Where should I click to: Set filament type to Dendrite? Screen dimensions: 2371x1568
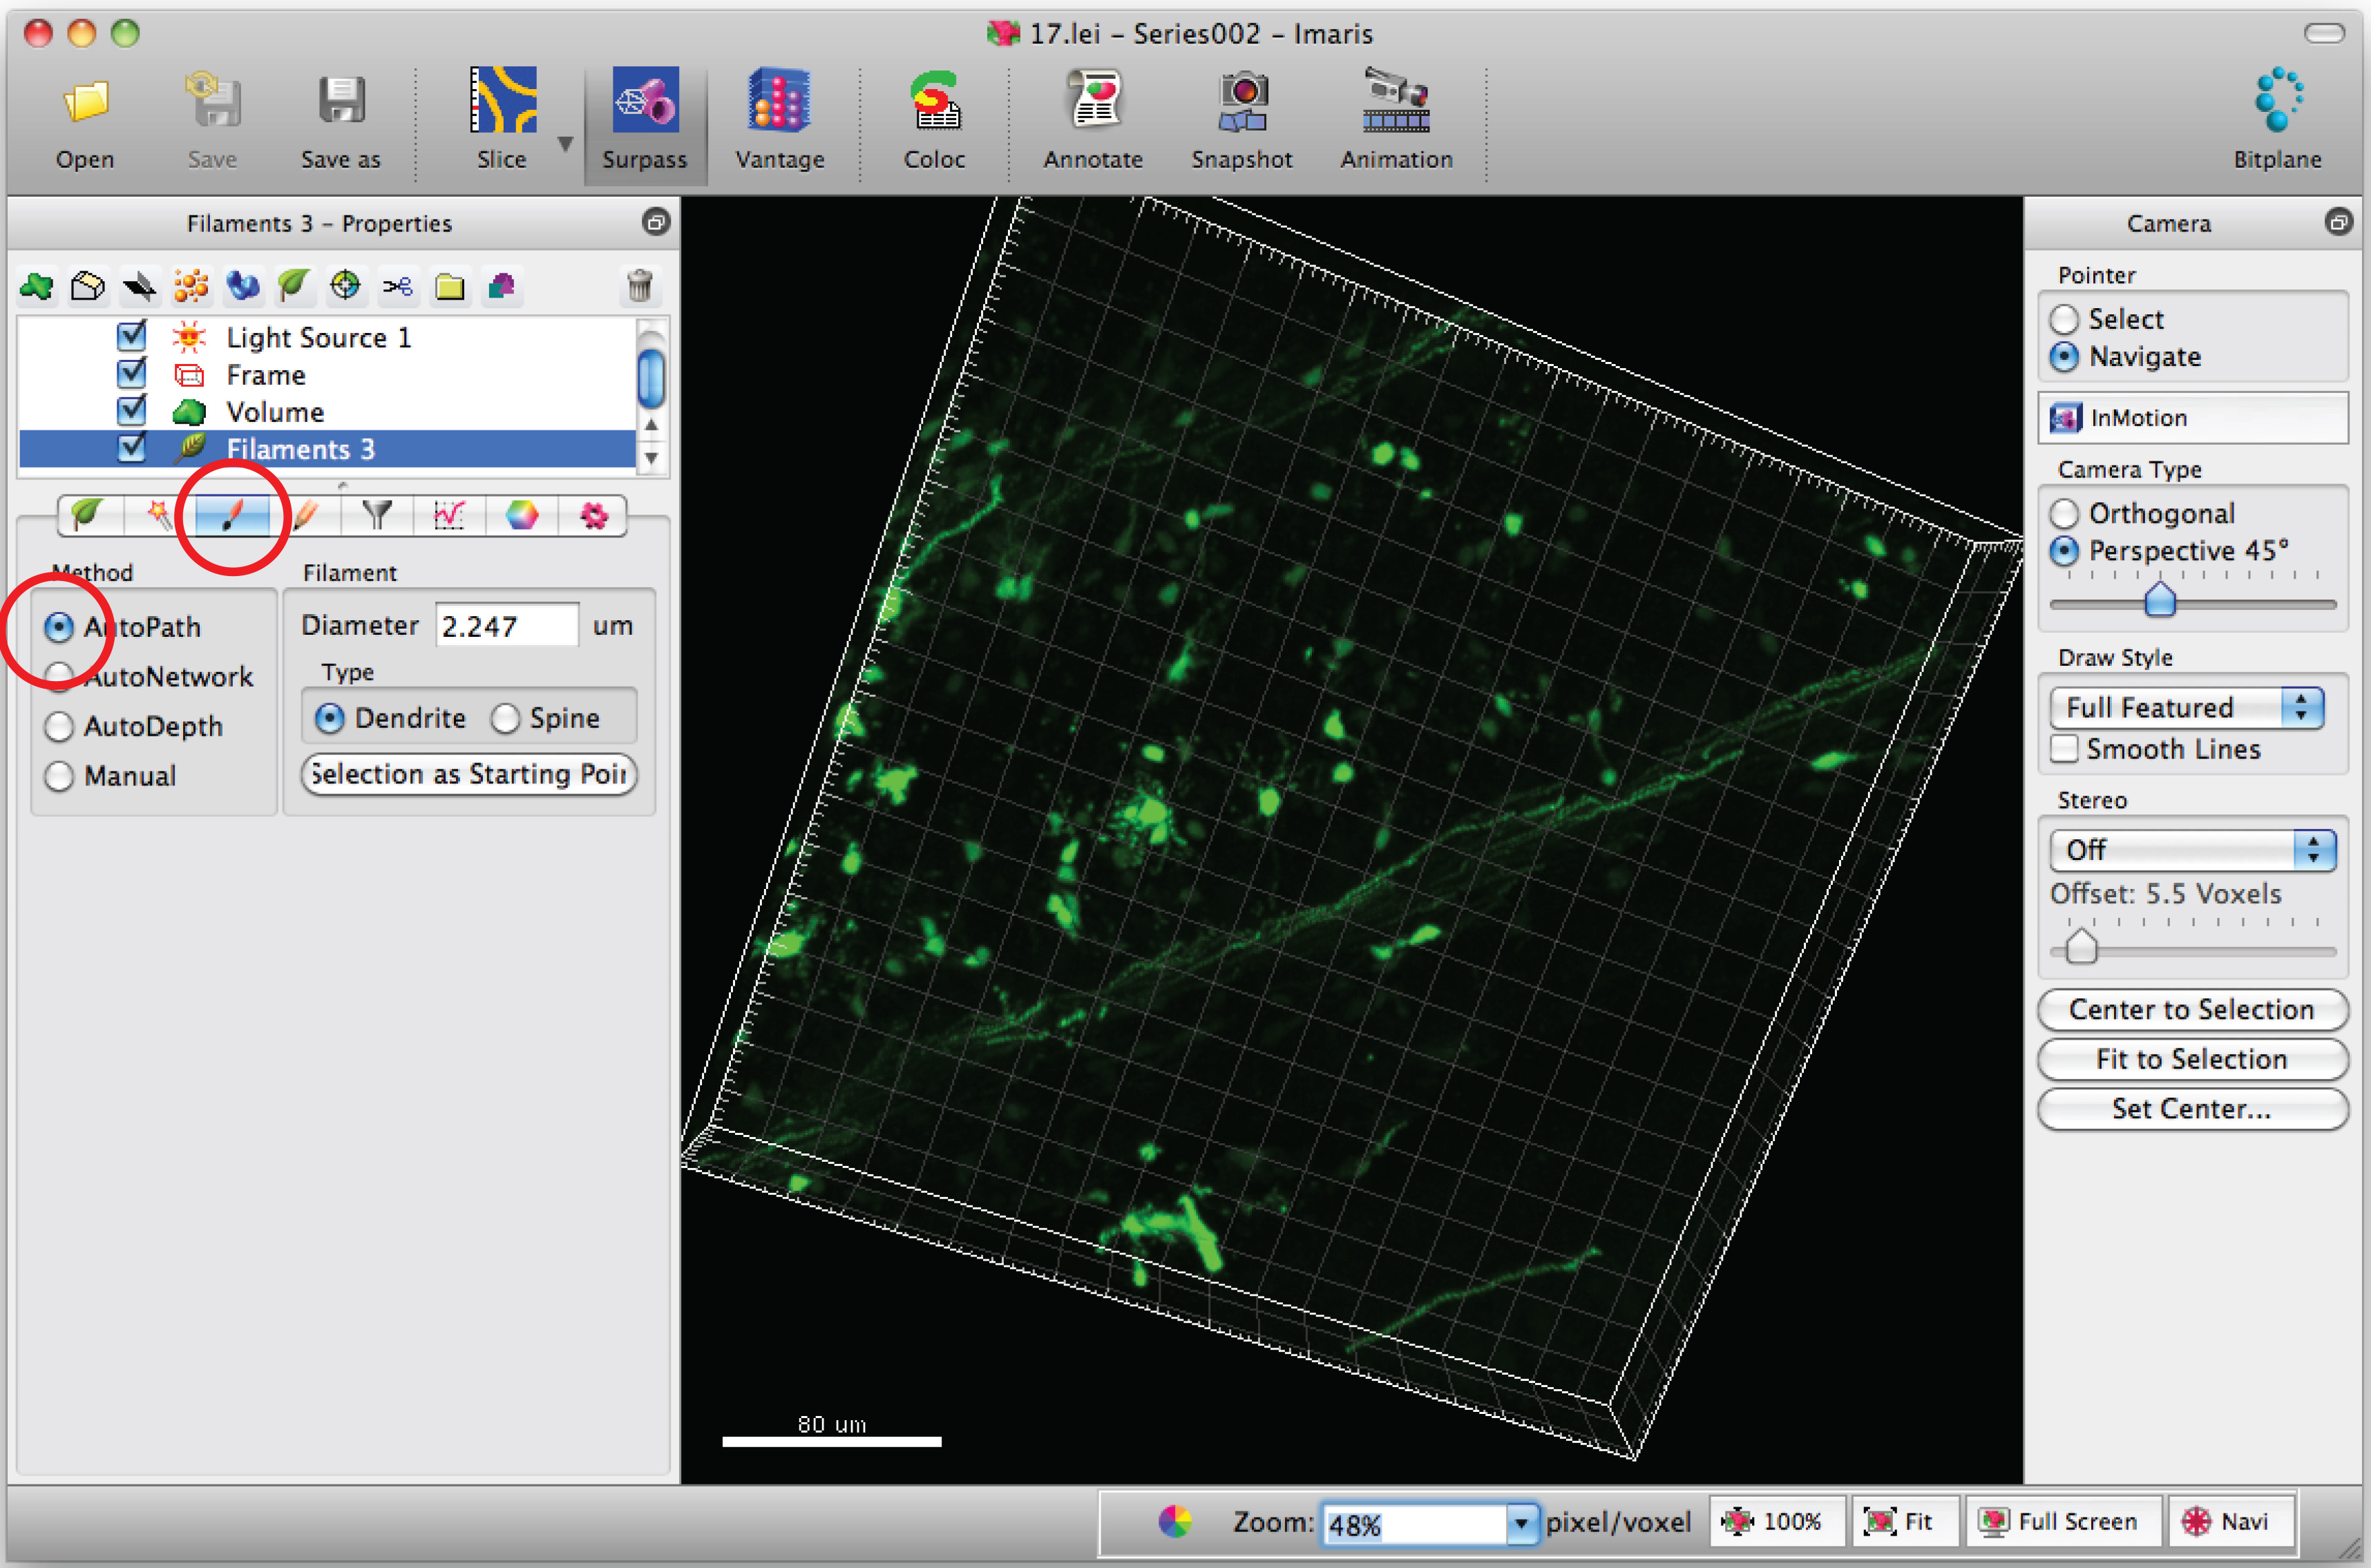pos(330,718)
